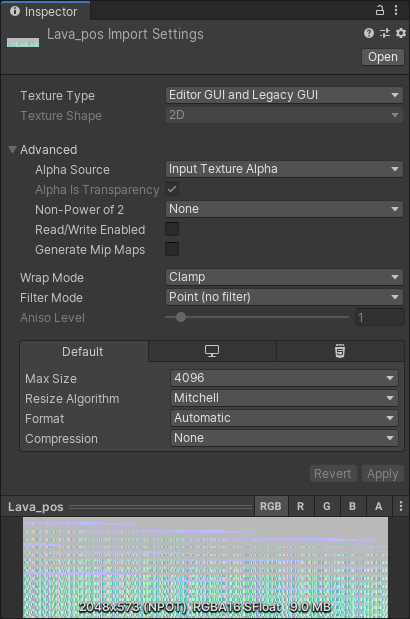Open the Format dropdown
Viewport: 410px width, 619px height.
click(x=284, y=418)
